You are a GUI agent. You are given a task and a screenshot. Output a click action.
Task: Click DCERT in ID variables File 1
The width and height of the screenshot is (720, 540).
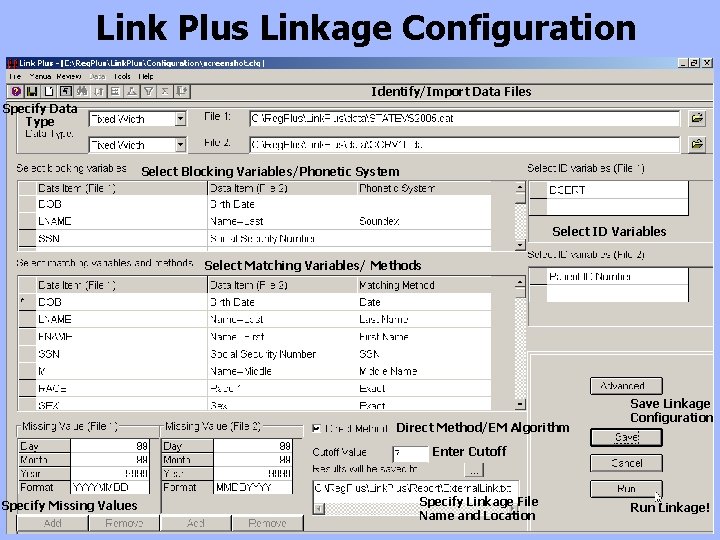[617, 190]
